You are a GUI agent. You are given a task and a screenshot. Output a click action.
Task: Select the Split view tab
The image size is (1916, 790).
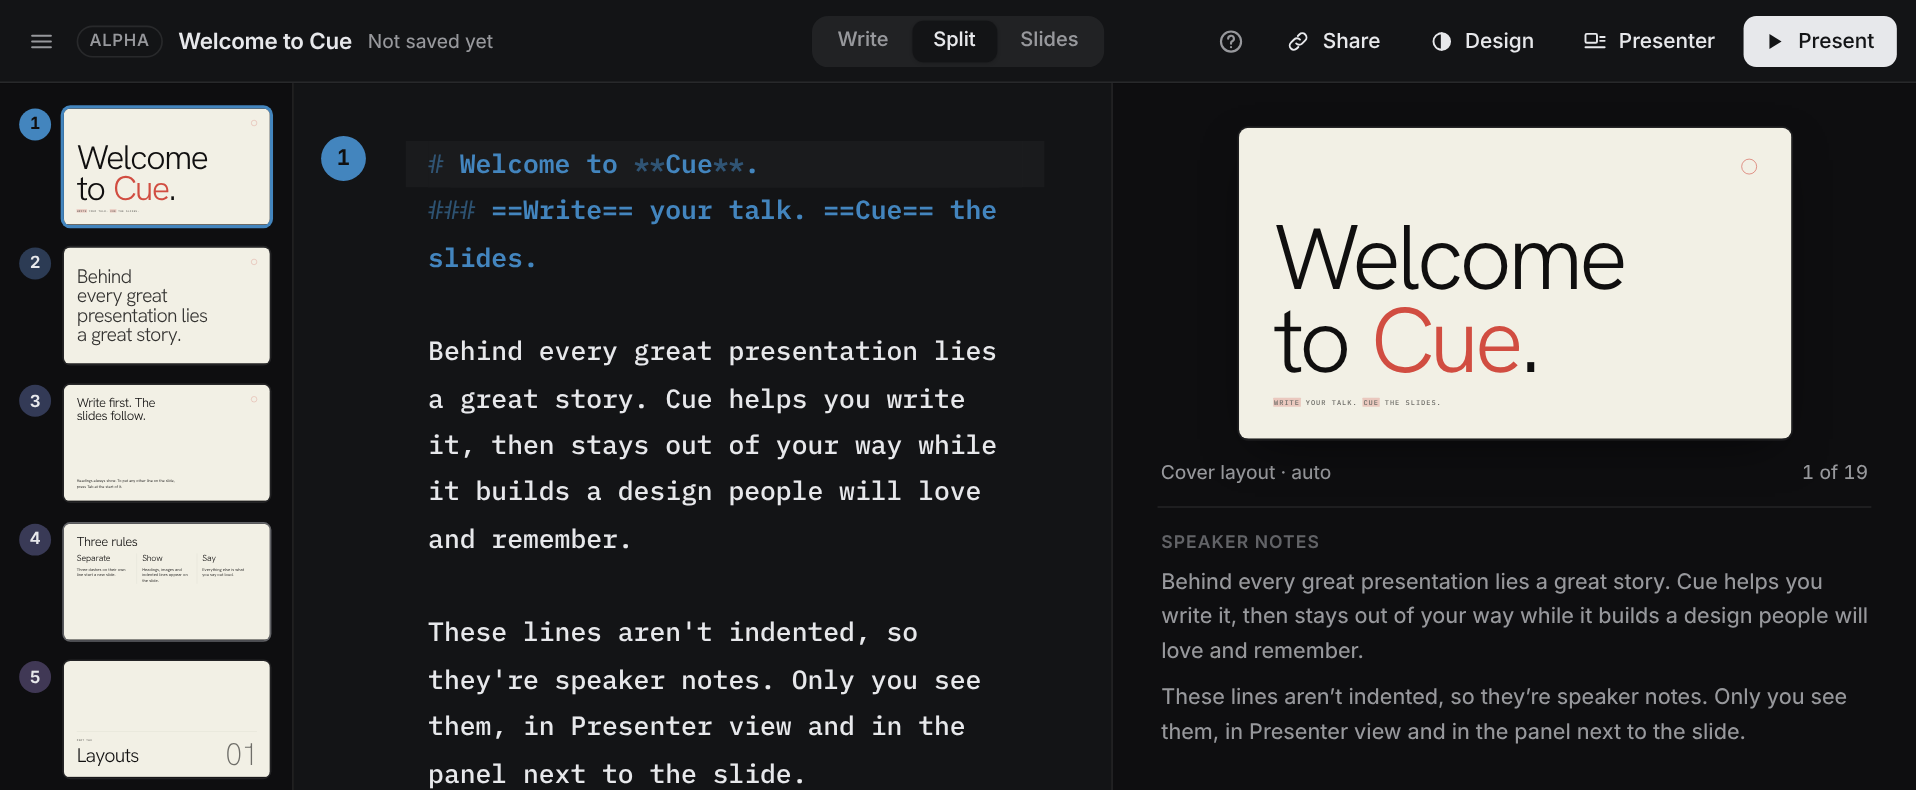[x=954, y=40]
